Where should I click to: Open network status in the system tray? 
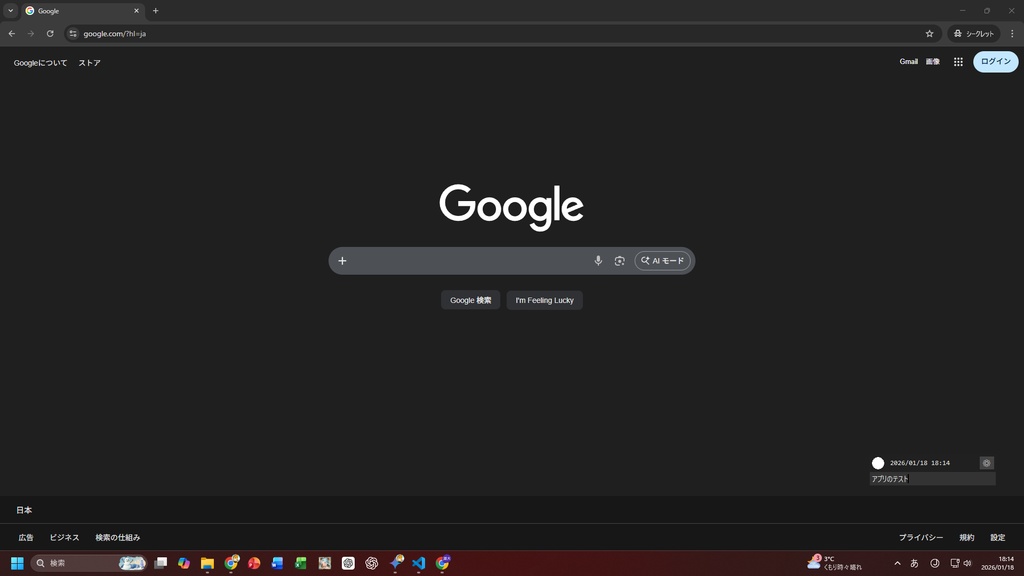click(x=954, y=563)
